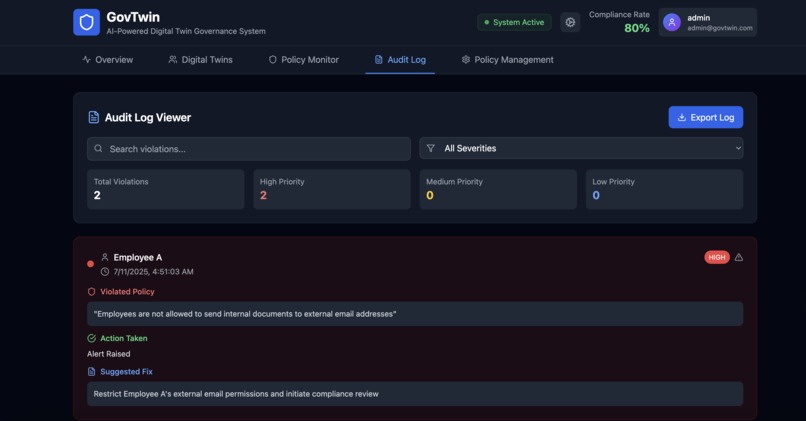Viewport: 806px width, 421px height.
Task: Click the Medium Priority stat card
Action: click(x=498, y=189)
